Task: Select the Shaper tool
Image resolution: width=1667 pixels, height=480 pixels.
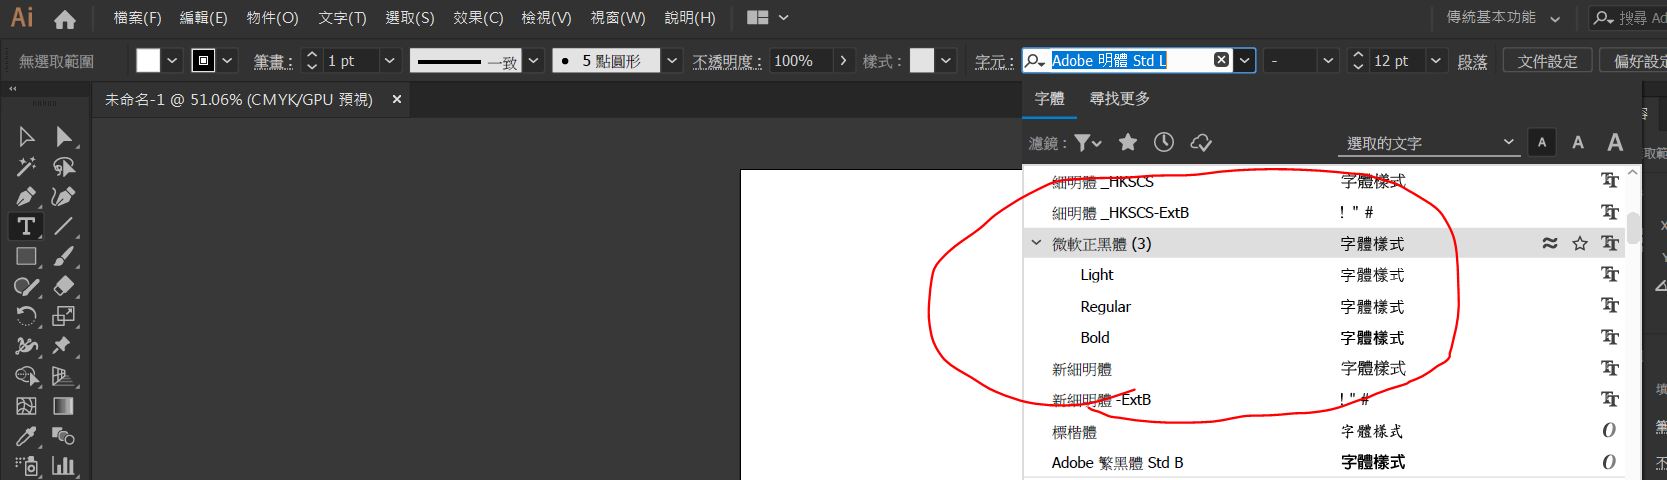Action: tap(27, 287)
